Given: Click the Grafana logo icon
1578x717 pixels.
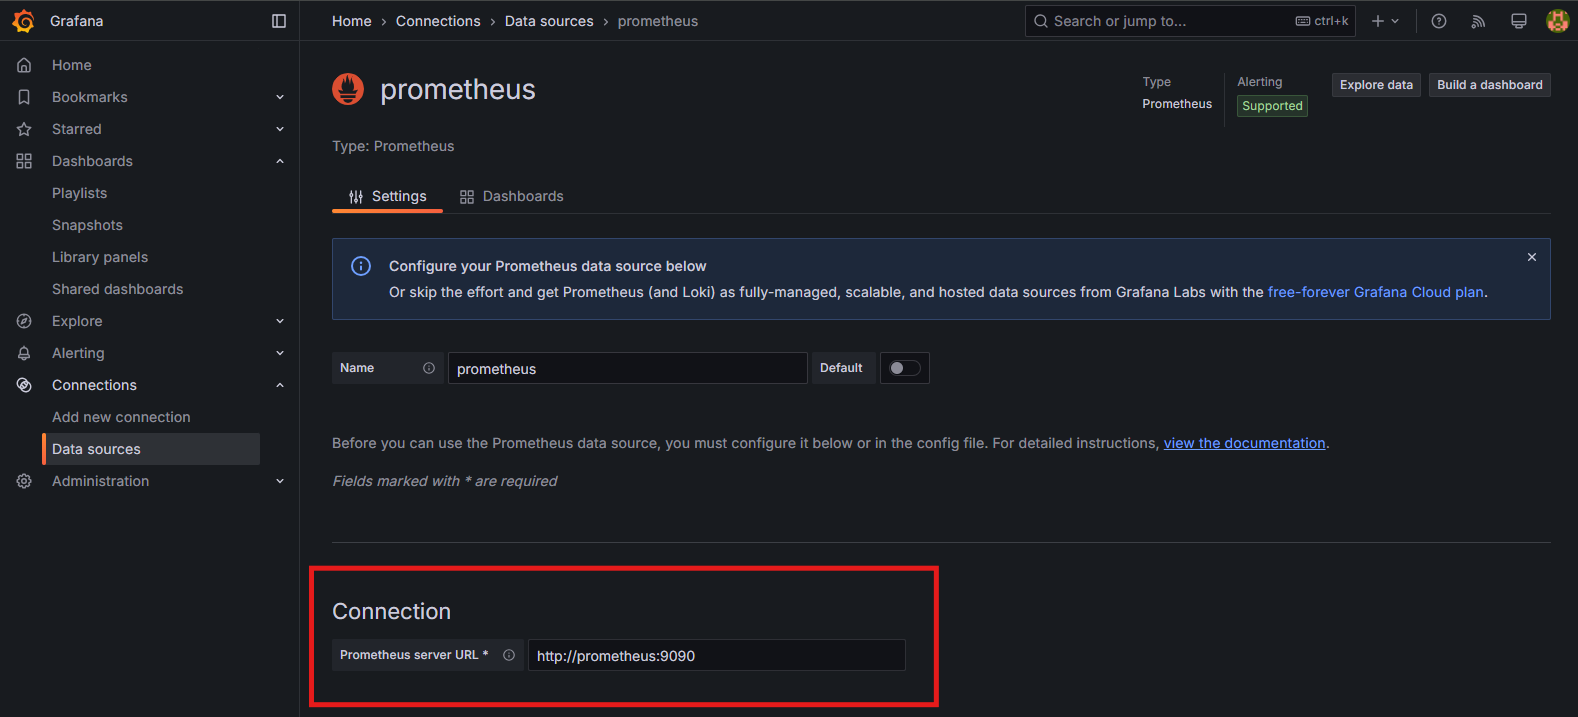Looking at the screenshot, I should [23, 21].
